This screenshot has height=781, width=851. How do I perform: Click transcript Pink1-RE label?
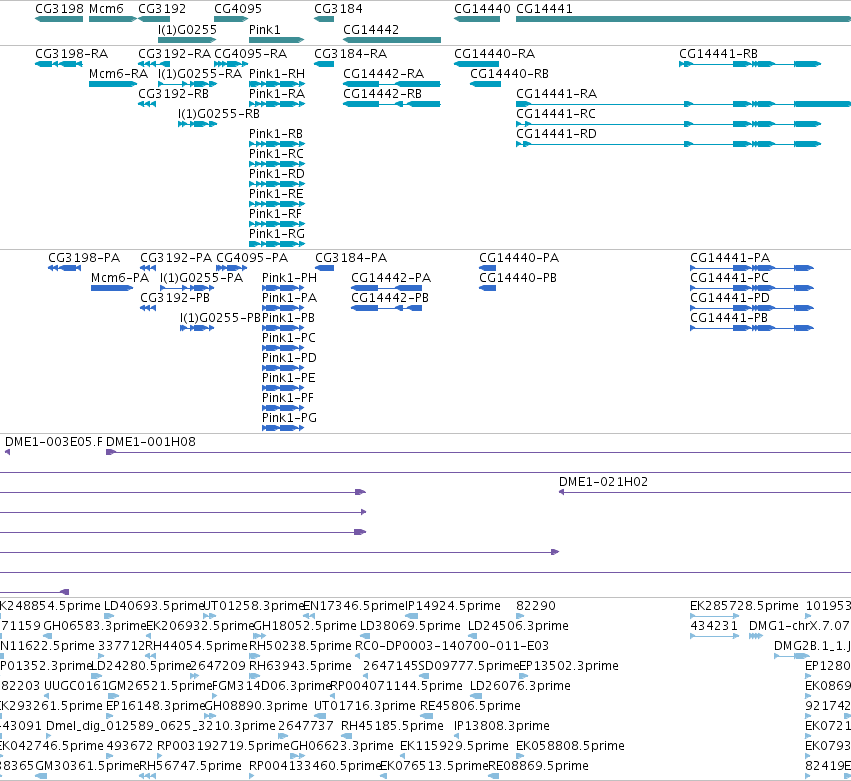click(x=276, y=194)
